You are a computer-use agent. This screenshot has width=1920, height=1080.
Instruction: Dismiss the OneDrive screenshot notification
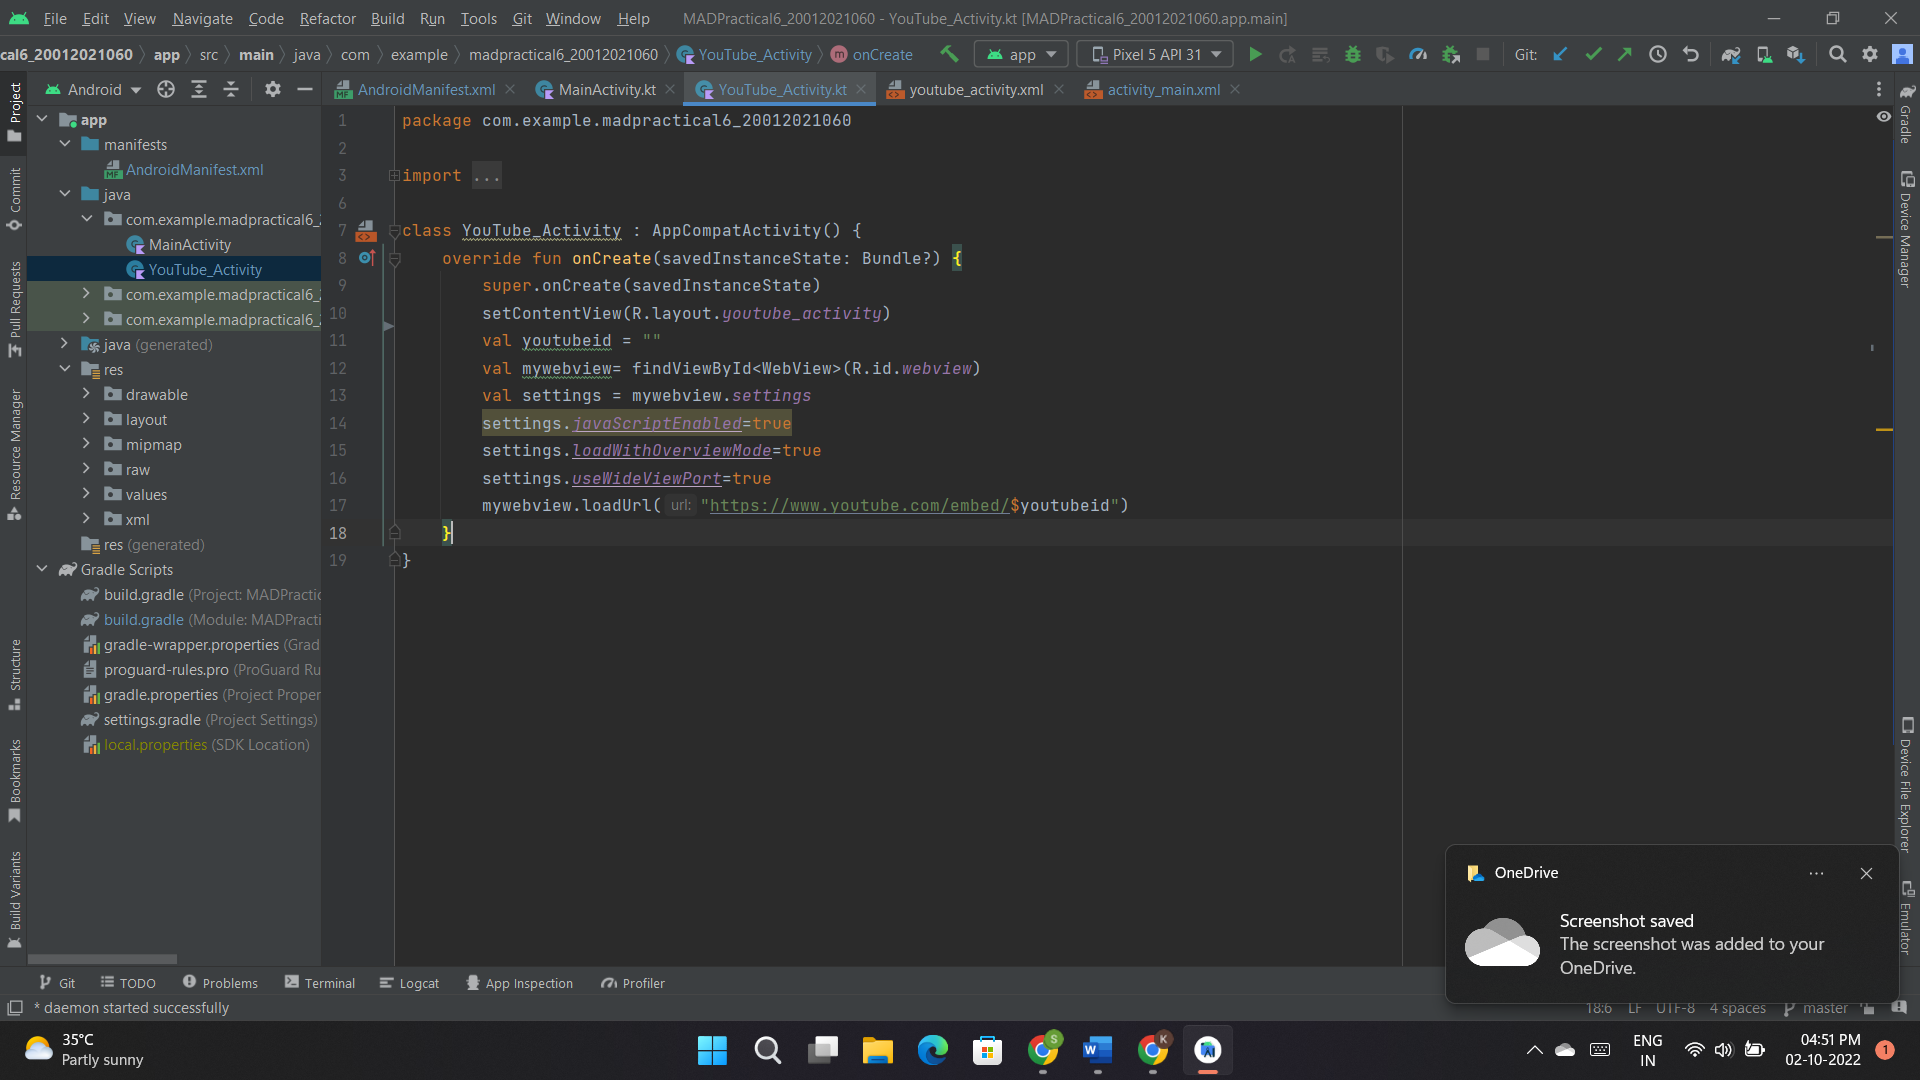1866,873
